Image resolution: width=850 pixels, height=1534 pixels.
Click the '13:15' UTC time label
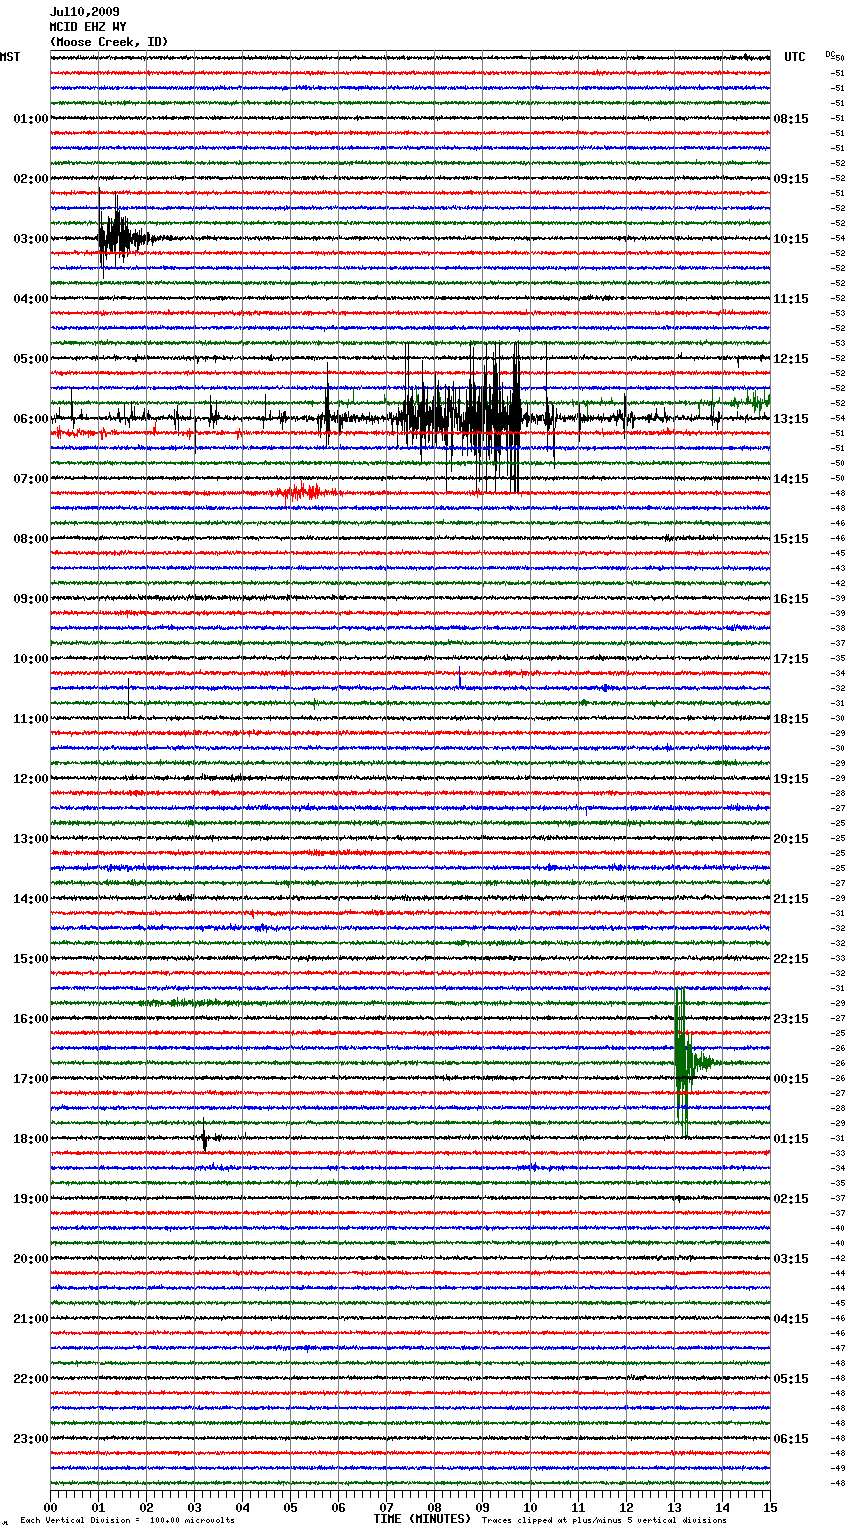(791, 419)
